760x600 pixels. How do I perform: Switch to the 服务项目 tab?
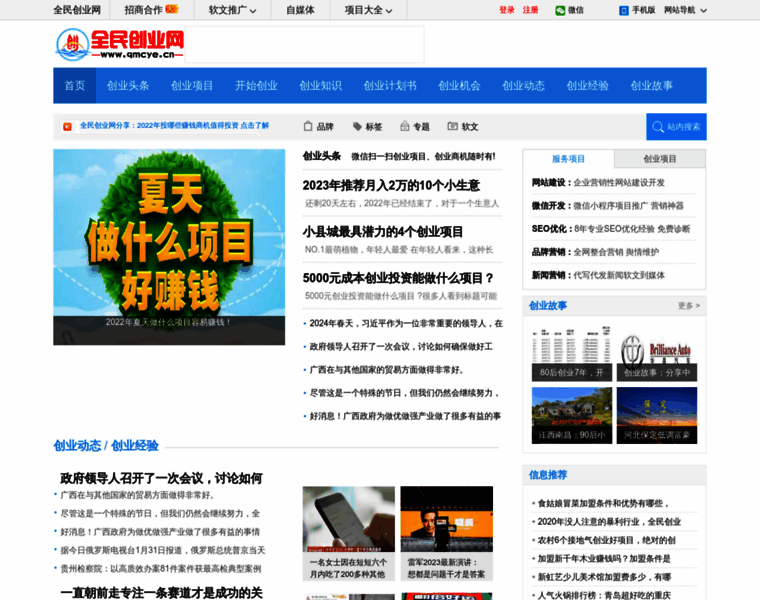(x=569, y=159)
